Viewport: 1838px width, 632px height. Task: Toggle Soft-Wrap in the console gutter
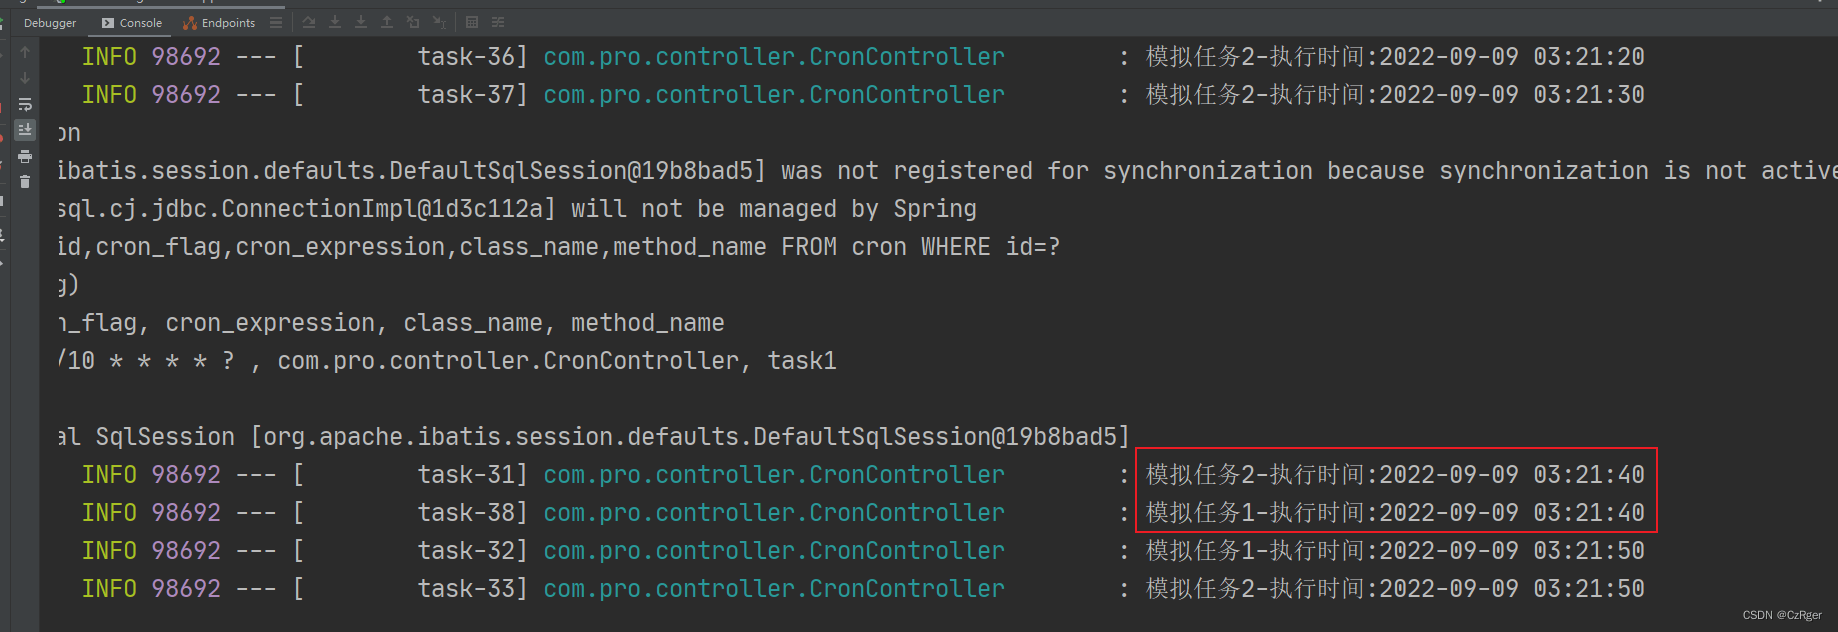point(25,104)
